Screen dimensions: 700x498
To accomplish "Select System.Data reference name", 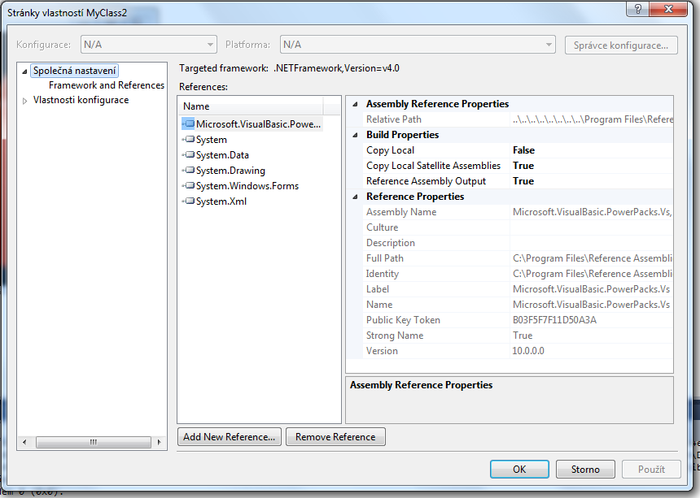I will pos(222,155).
